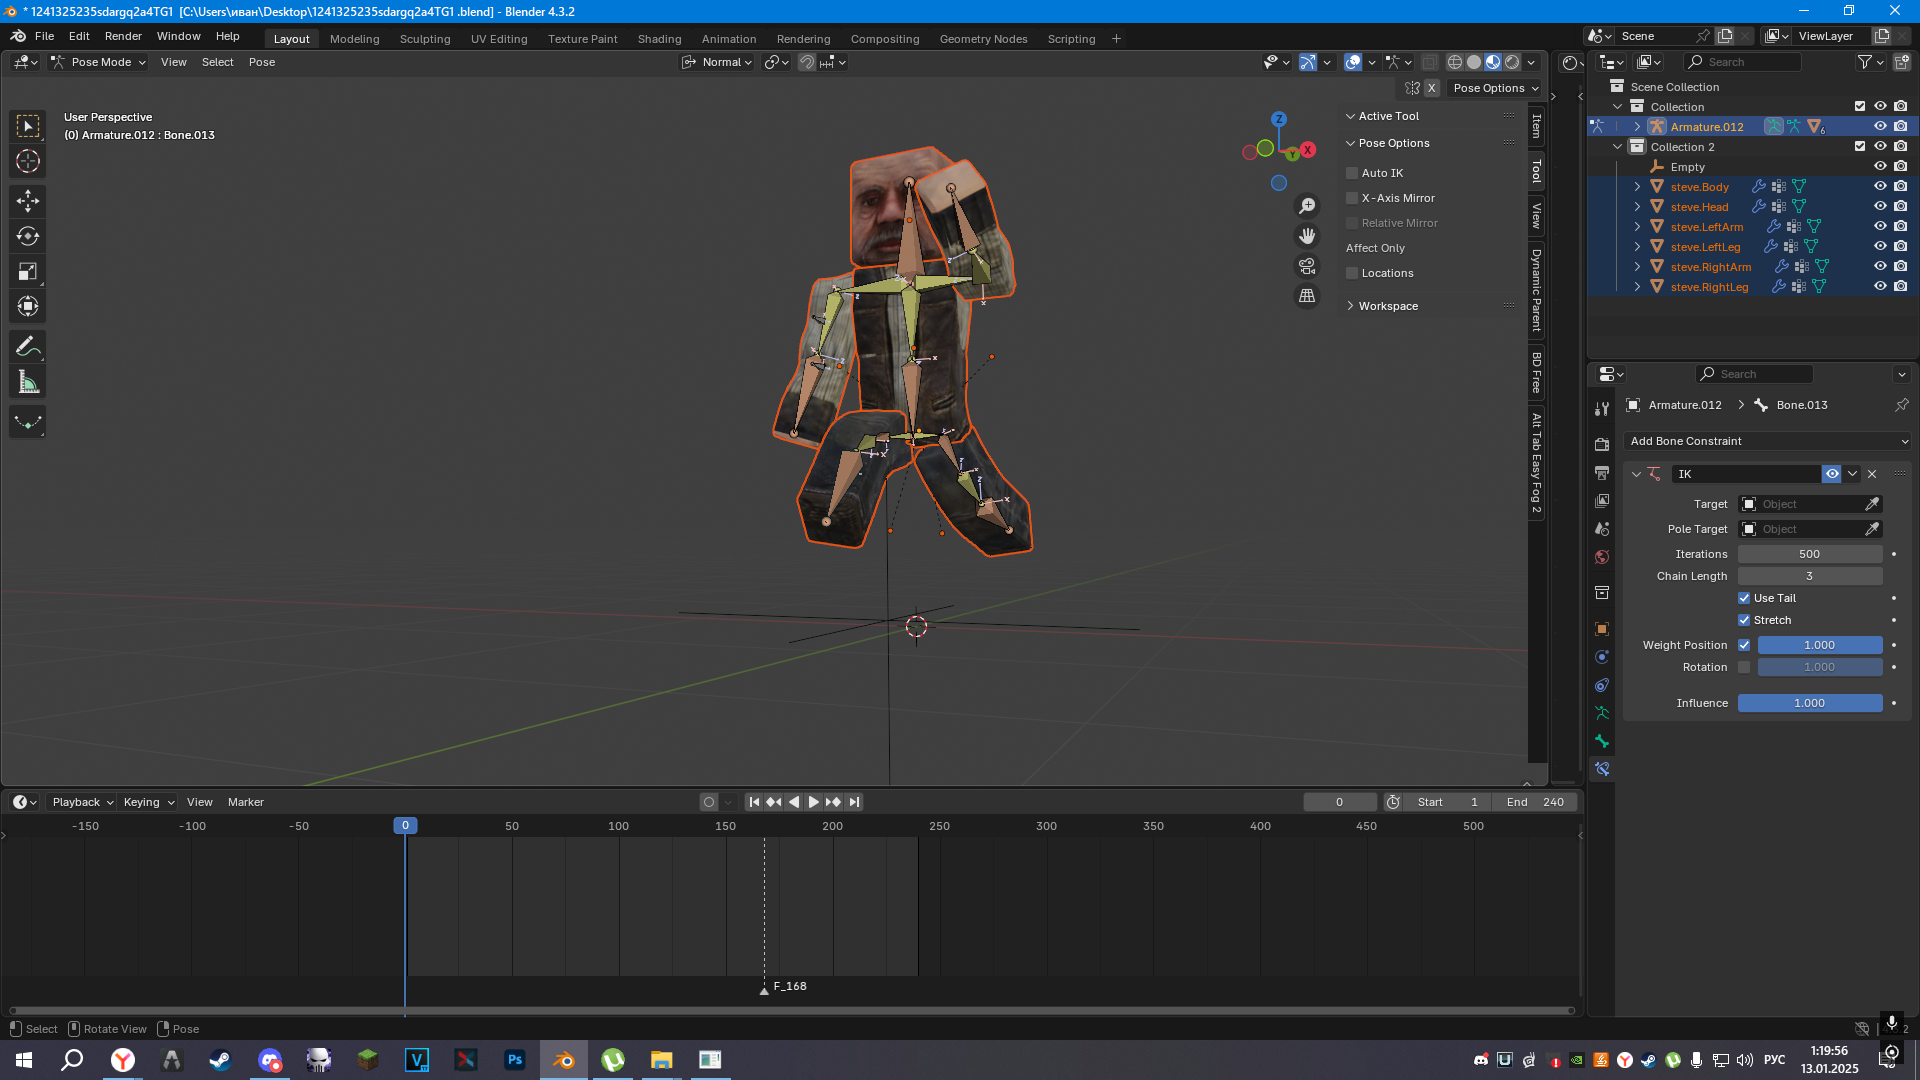Screen dimensions: 1920x1080
Task: Open the Render menu
Action: (123, 36)
